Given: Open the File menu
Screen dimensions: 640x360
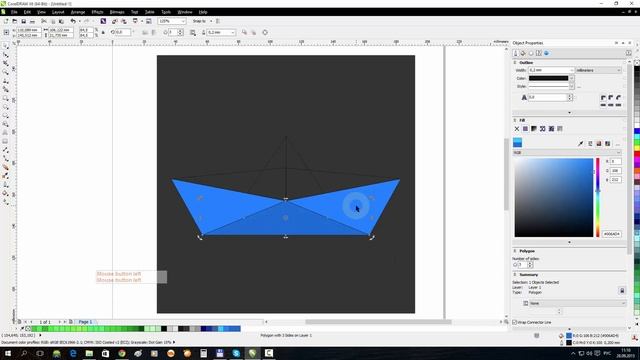Looking at the screenshot, I should coord(14,12).
